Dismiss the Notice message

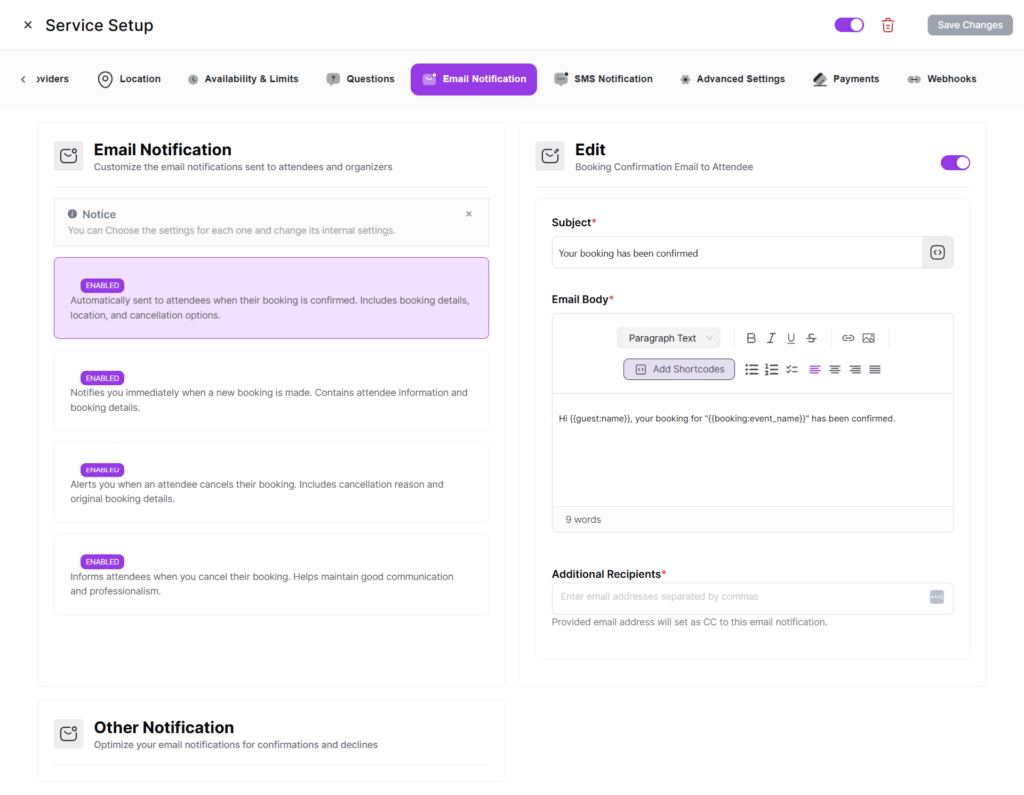(x=469, y=214)
